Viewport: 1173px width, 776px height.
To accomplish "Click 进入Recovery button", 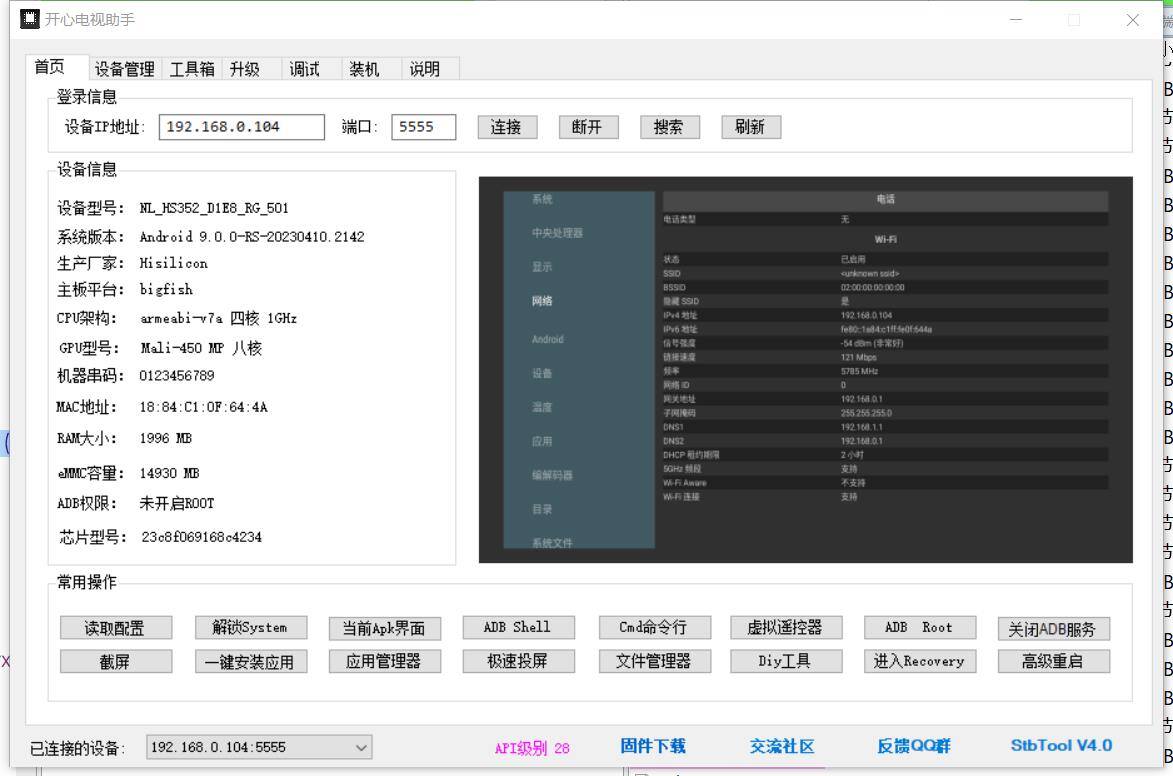I will 918,661.
